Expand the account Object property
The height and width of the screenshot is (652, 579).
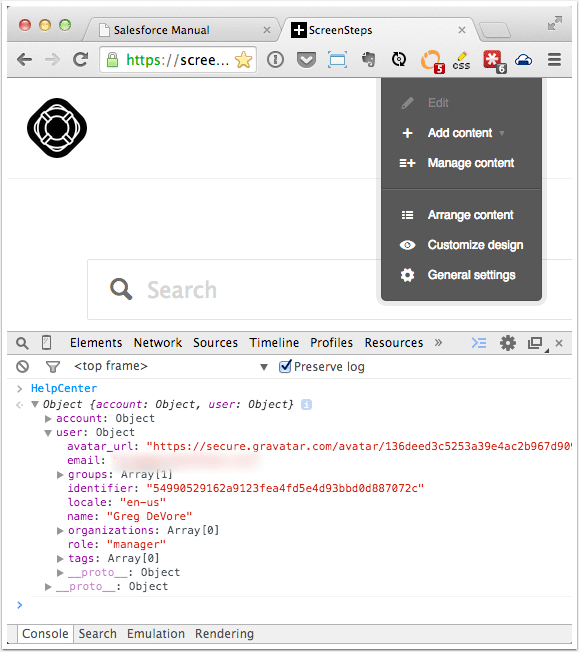click(48, 418)
